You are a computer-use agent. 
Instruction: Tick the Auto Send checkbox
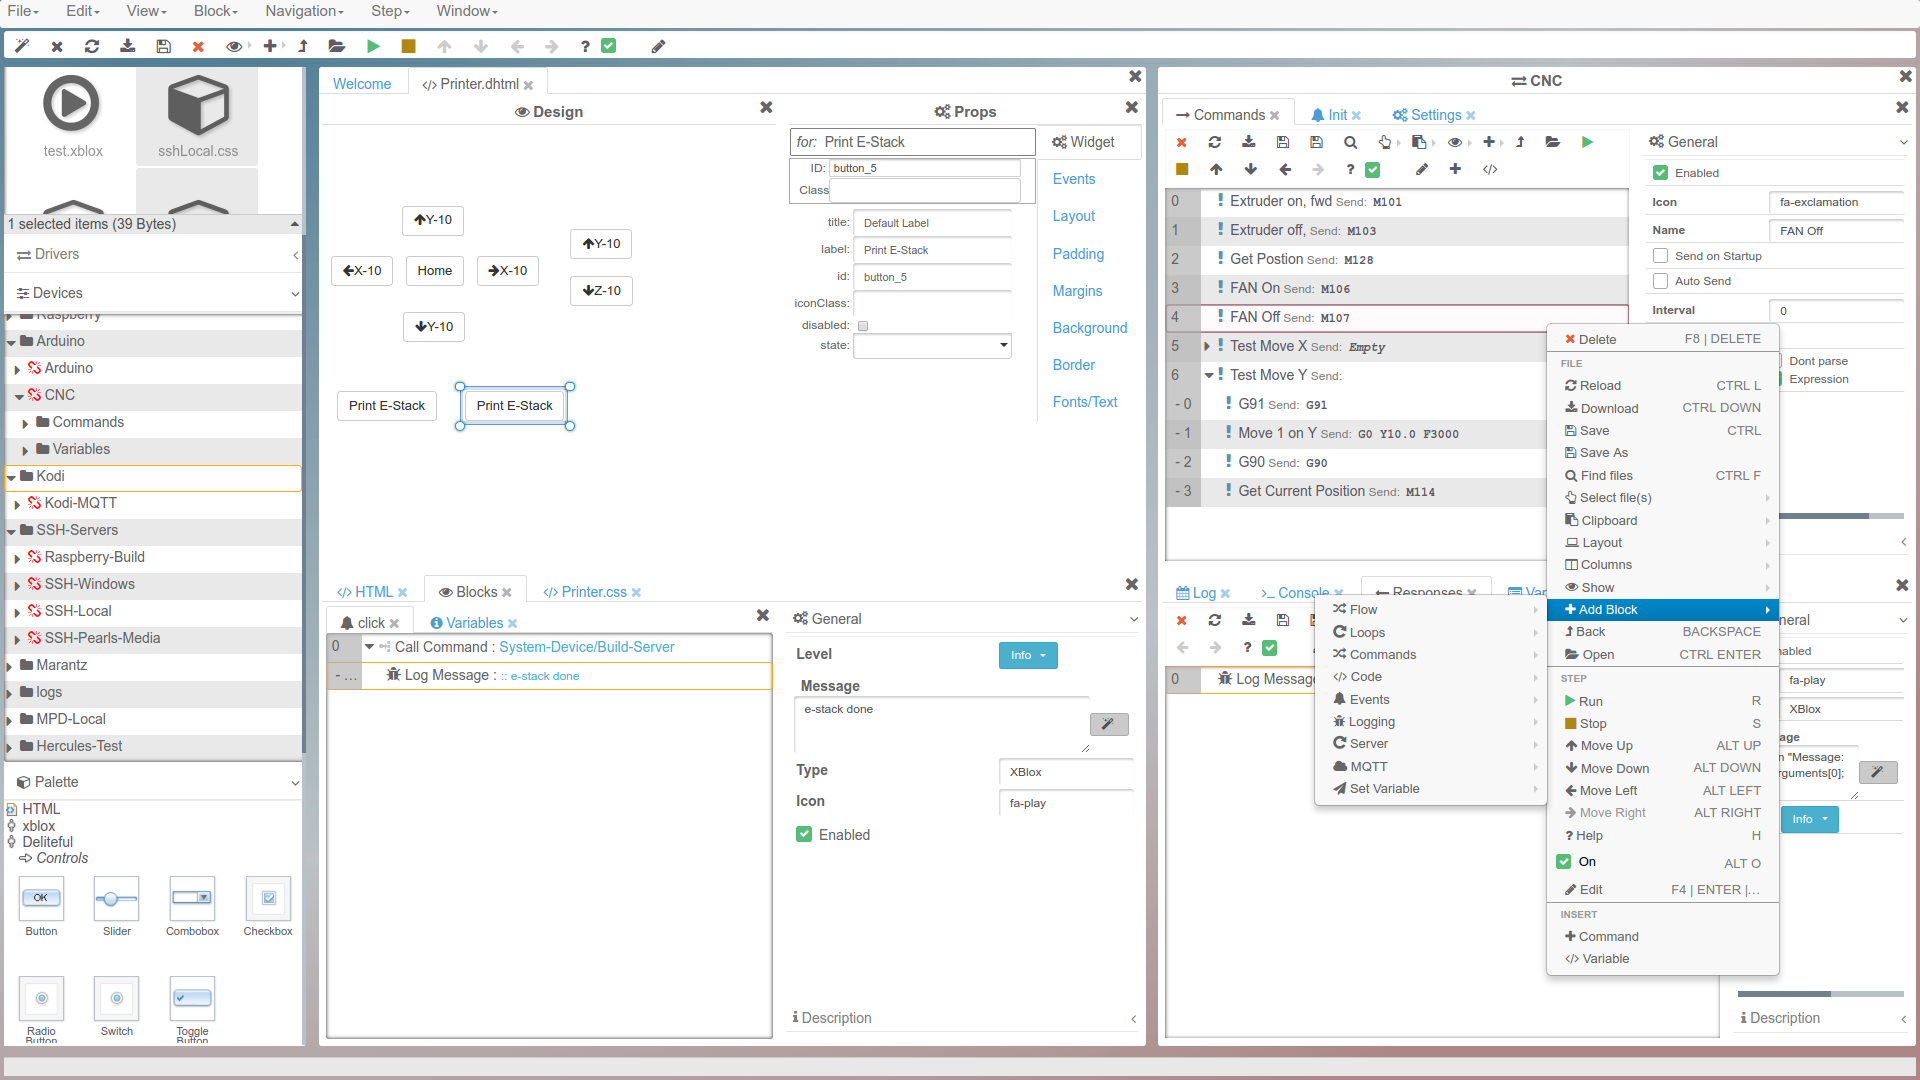tap(1661, 281)
